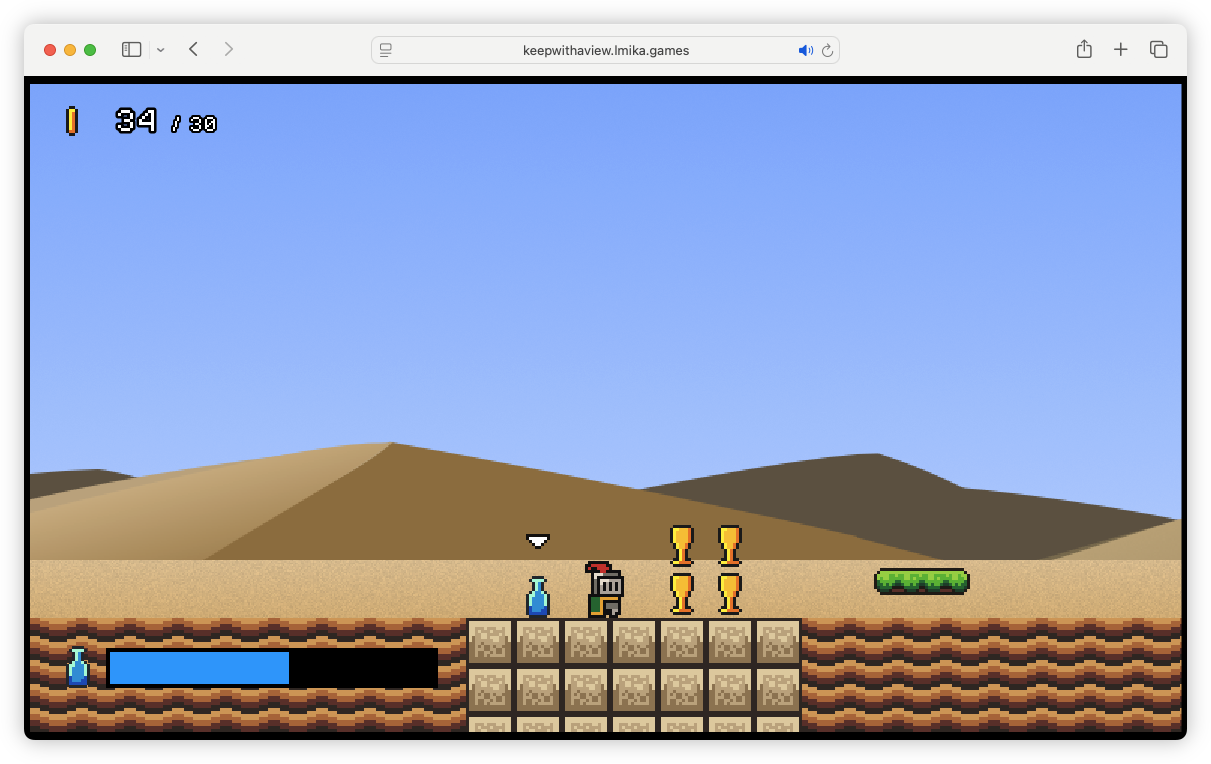The width and height of the screenshot is (1211, 764).
Task: Click the top-right golden goblet
Action: [x=730, y=546]
